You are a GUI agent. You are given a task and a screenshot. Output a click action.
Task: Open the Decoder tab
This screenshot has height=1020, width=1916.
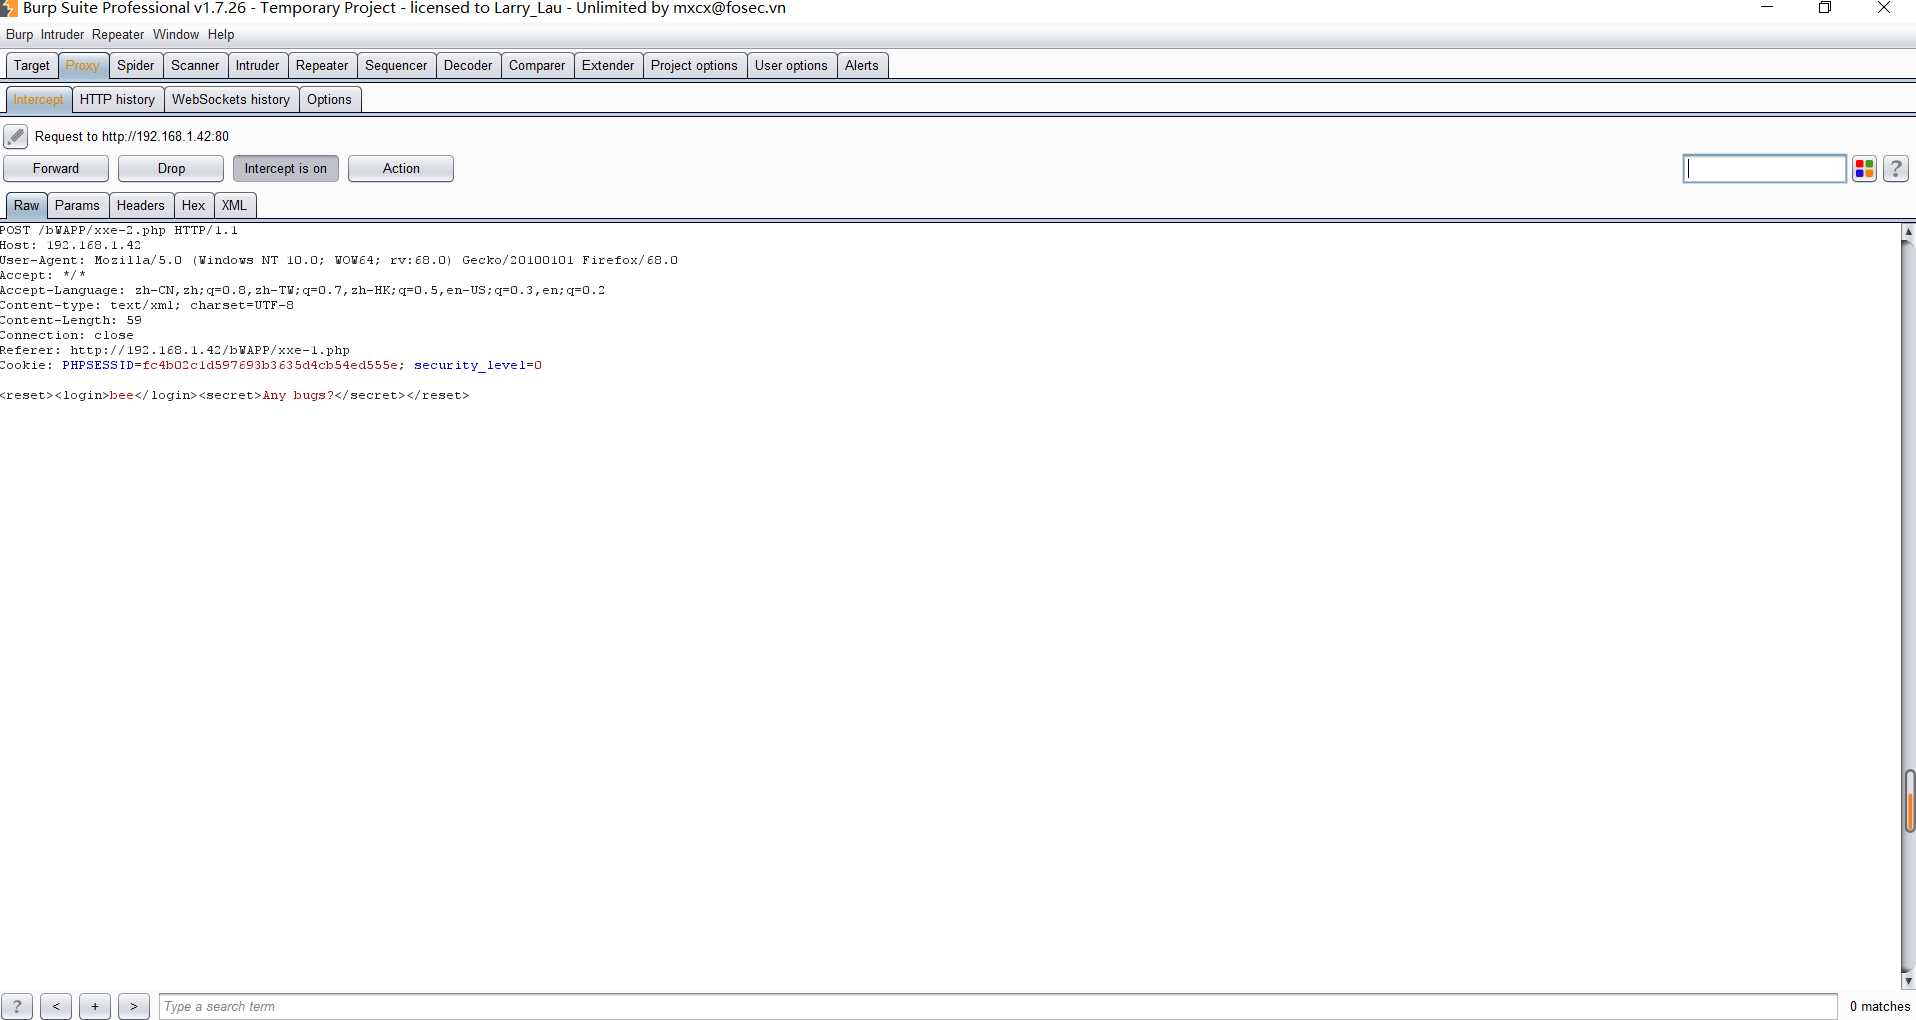(468, 66)
